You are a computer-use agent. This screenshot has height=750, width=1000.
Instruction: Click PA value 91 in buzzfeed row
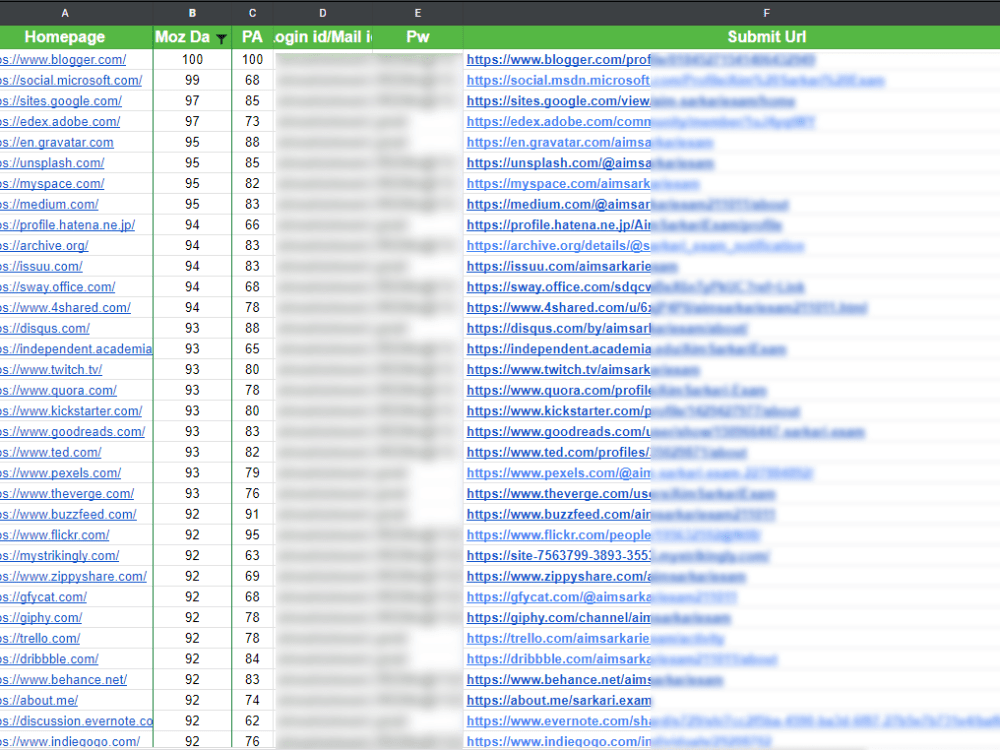[x=253, y=514]
